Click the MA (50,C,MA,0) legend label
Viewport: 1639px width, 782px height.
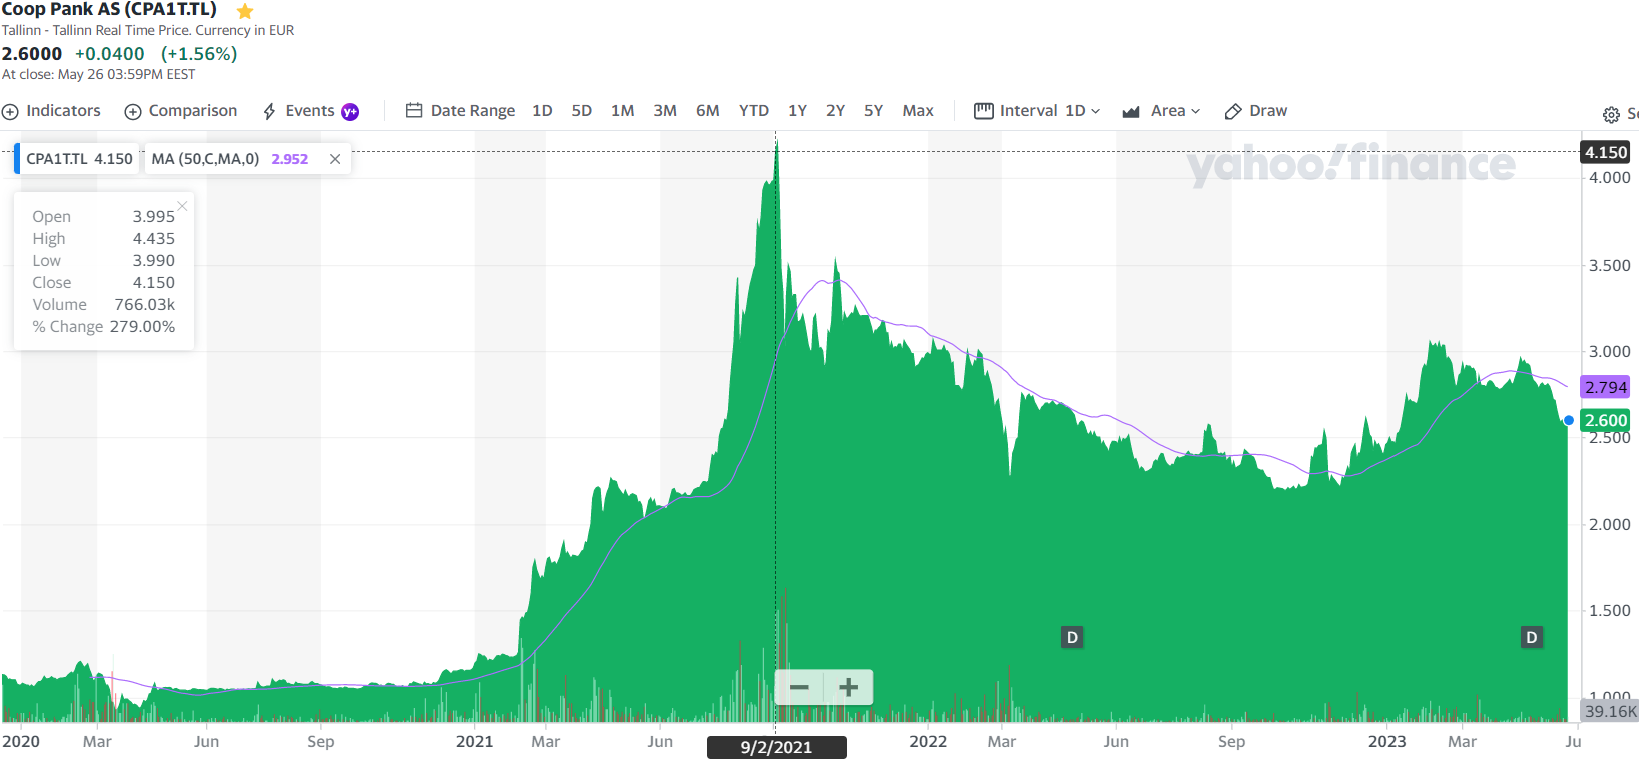[205, 159]
